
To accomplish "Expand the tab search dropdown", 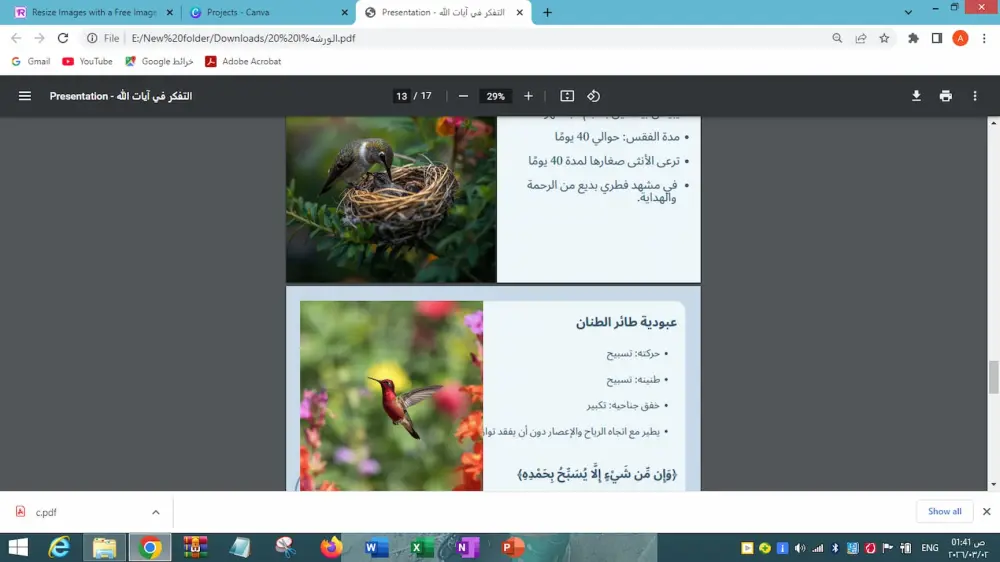I will pyautogui.click(x=908, y=12).
